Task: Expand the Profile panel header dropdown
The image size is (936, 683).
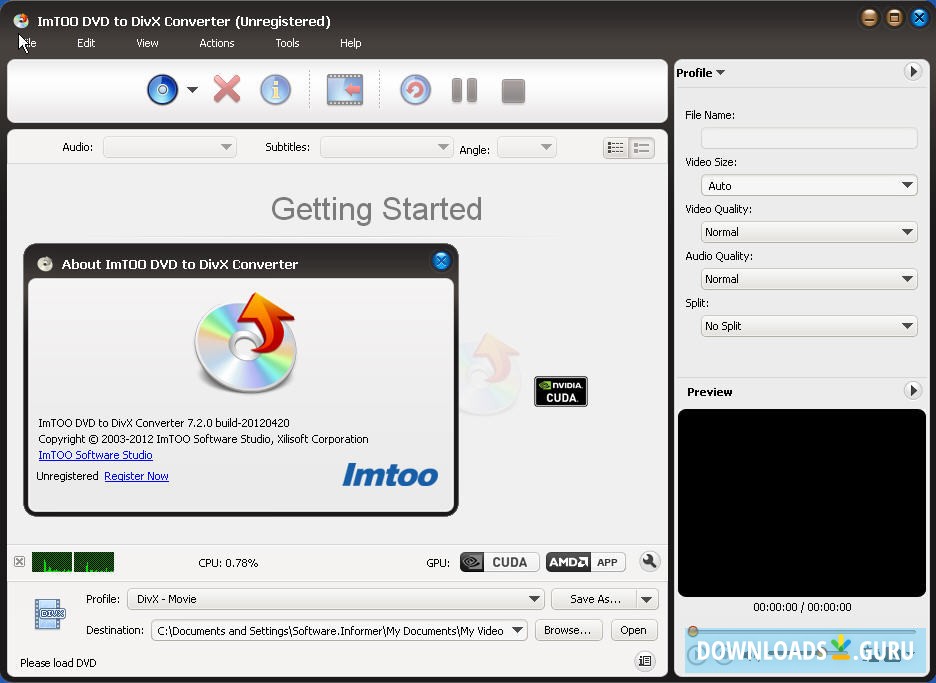Action: (700, 73)
